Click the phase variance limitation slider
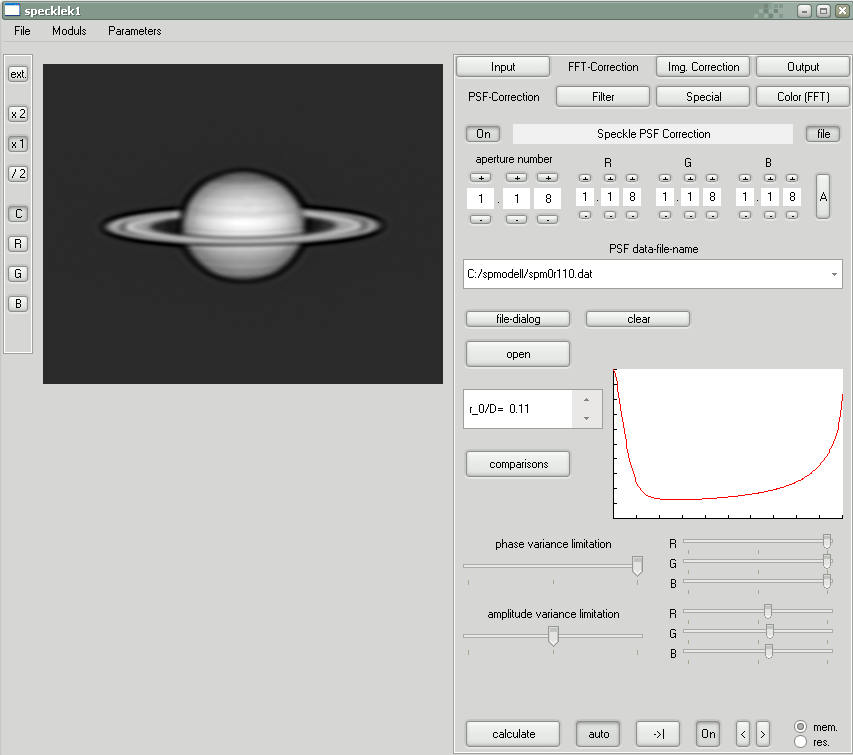Image resolution: width=853 pixels, height=755 pixels. coord(637,566)
